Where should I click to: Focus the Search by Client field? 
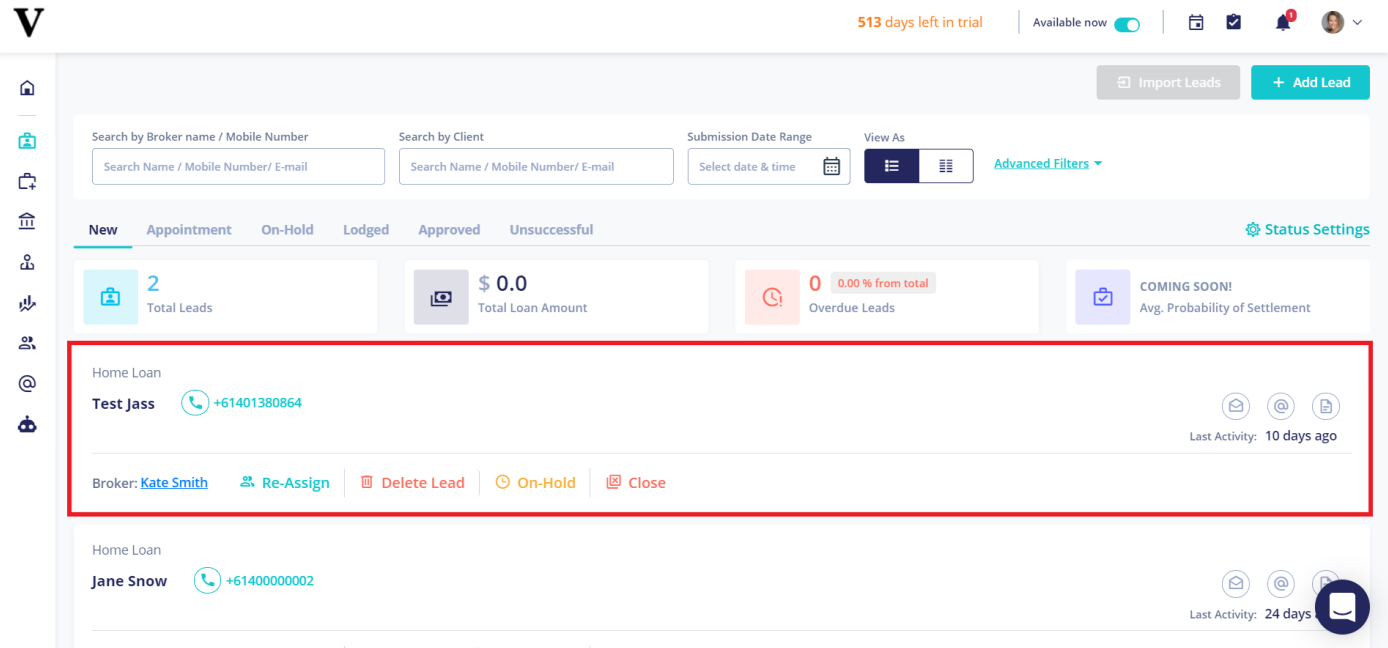[536, 166]
